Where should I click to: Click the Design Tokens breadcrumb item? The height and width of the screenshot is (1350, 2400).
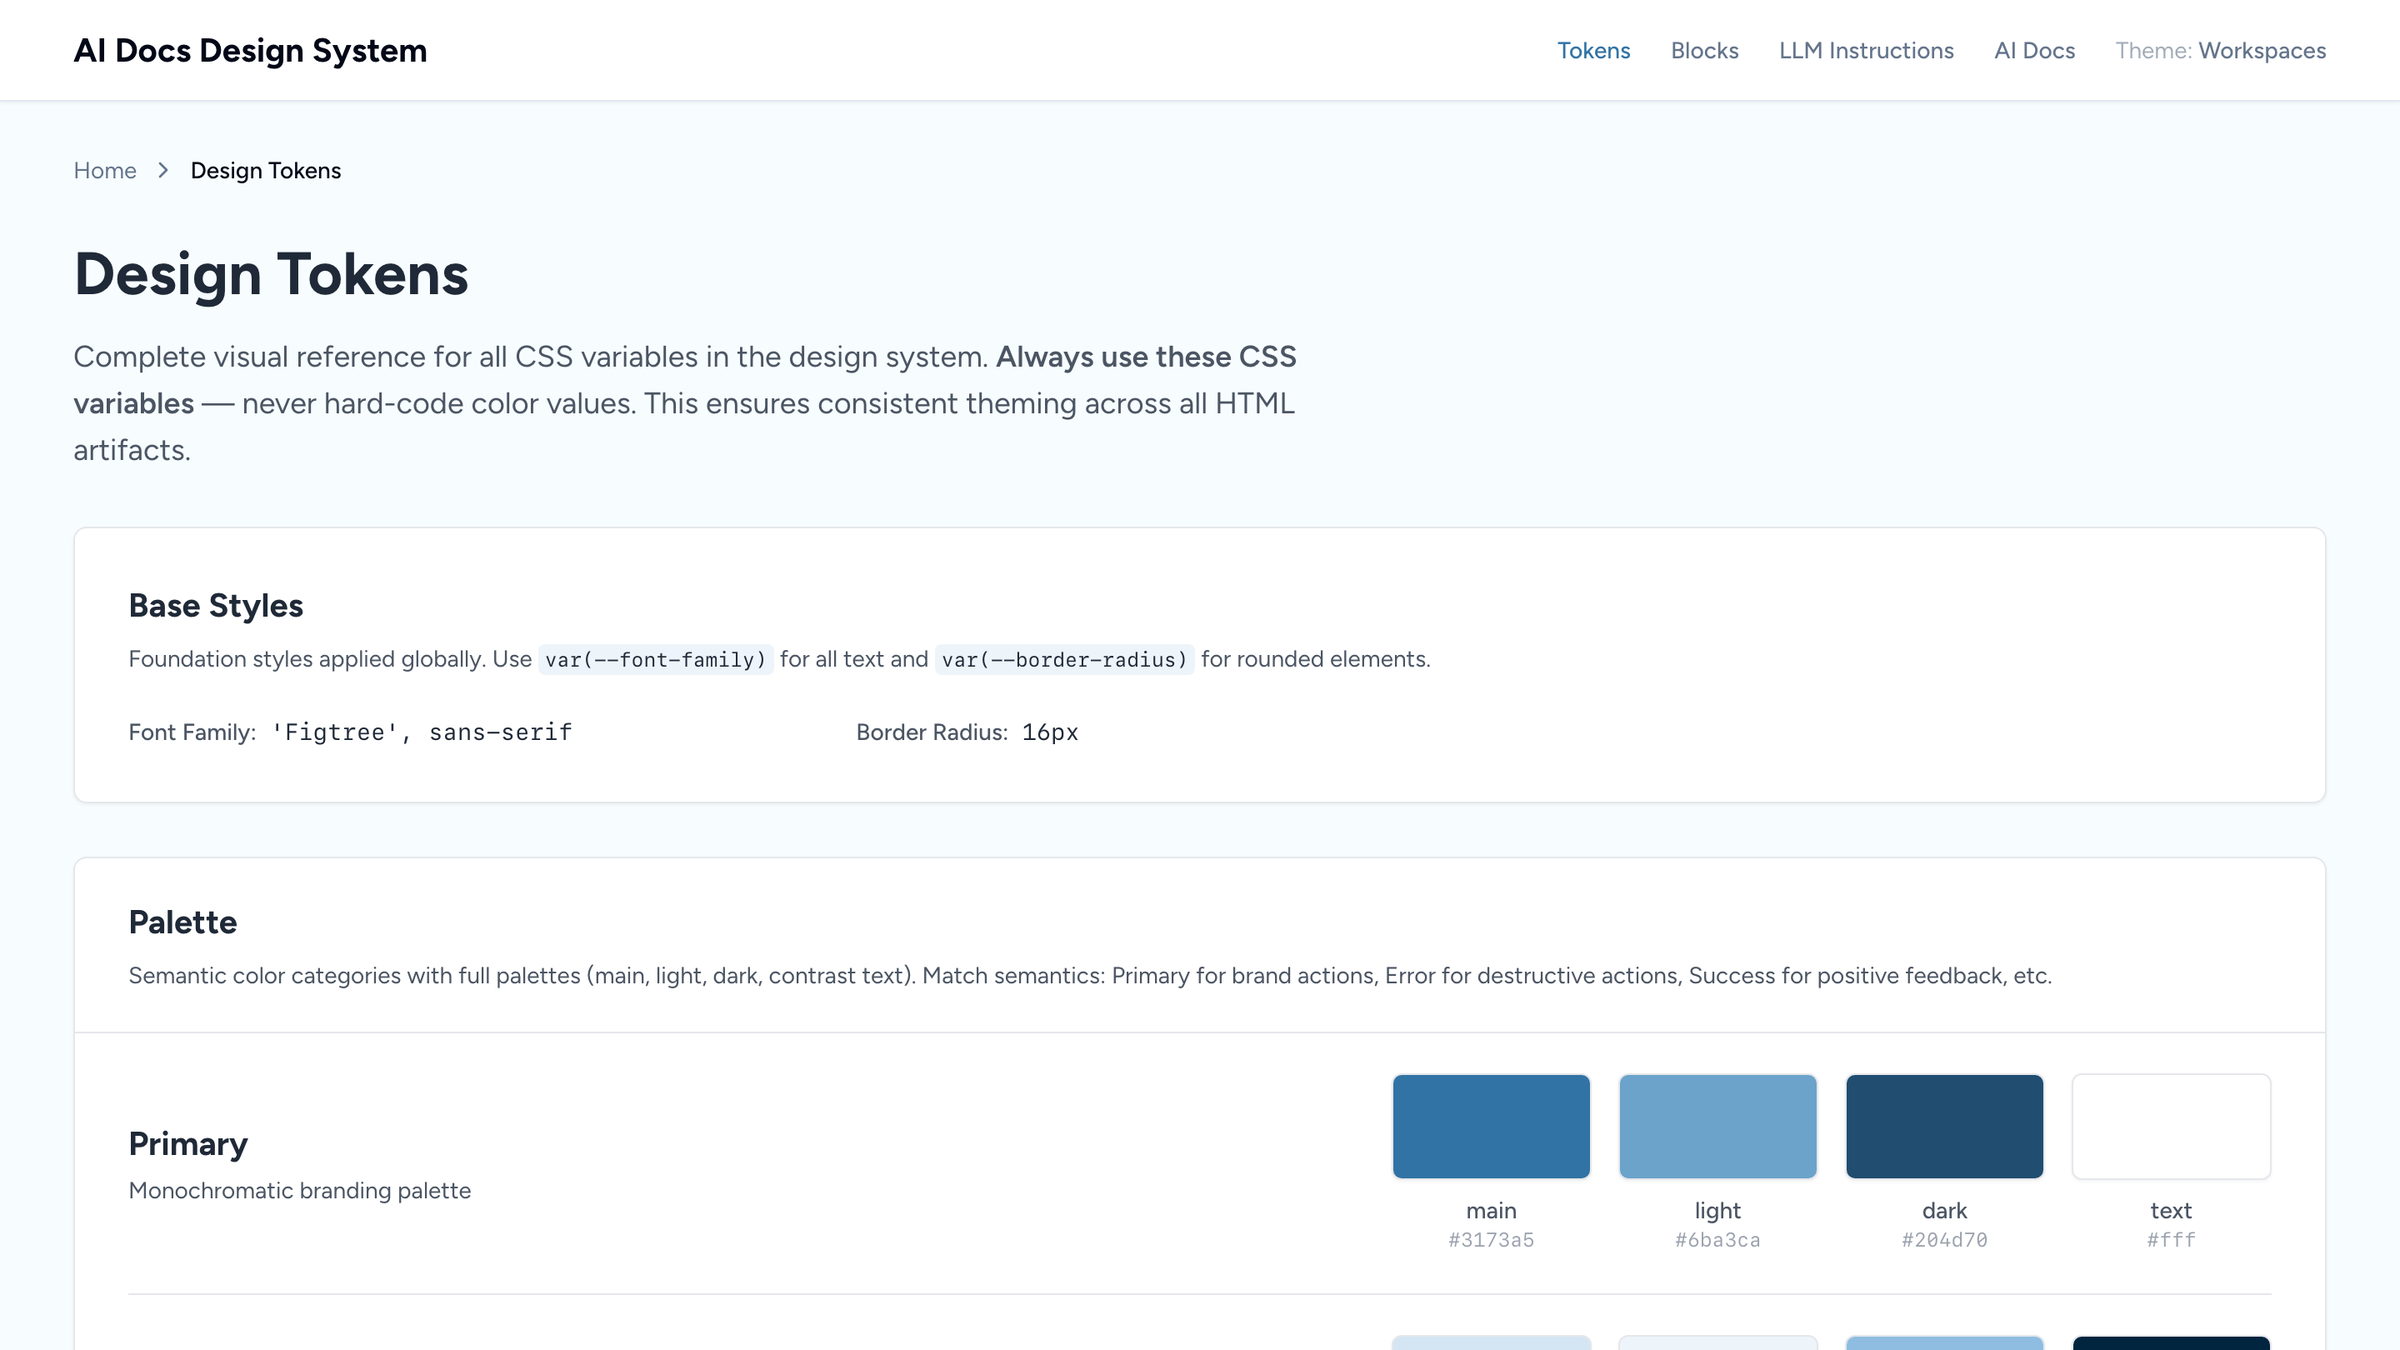click(266, 170)
